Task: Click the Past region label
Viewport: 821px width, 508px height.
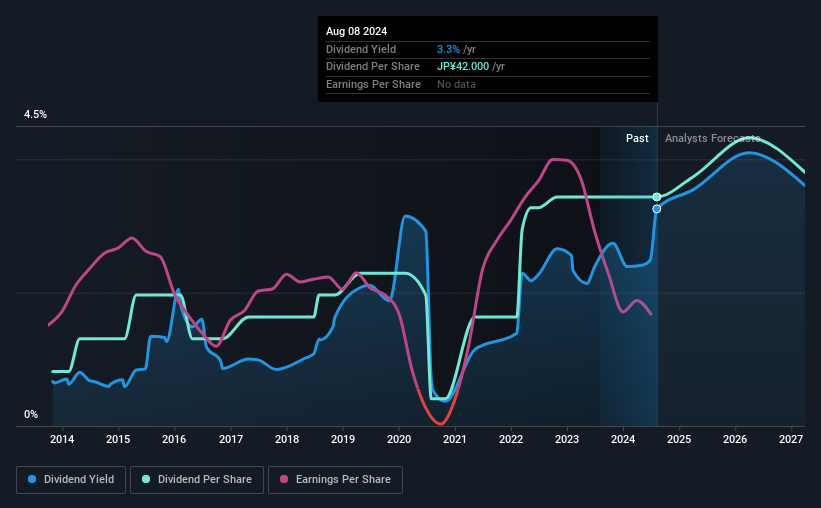Action: pos(637,138)
